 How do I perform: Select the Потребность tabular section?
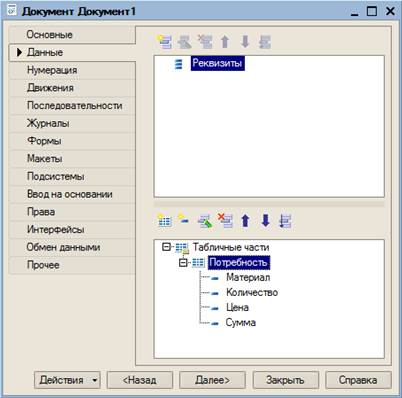click(x=238, y=263)
